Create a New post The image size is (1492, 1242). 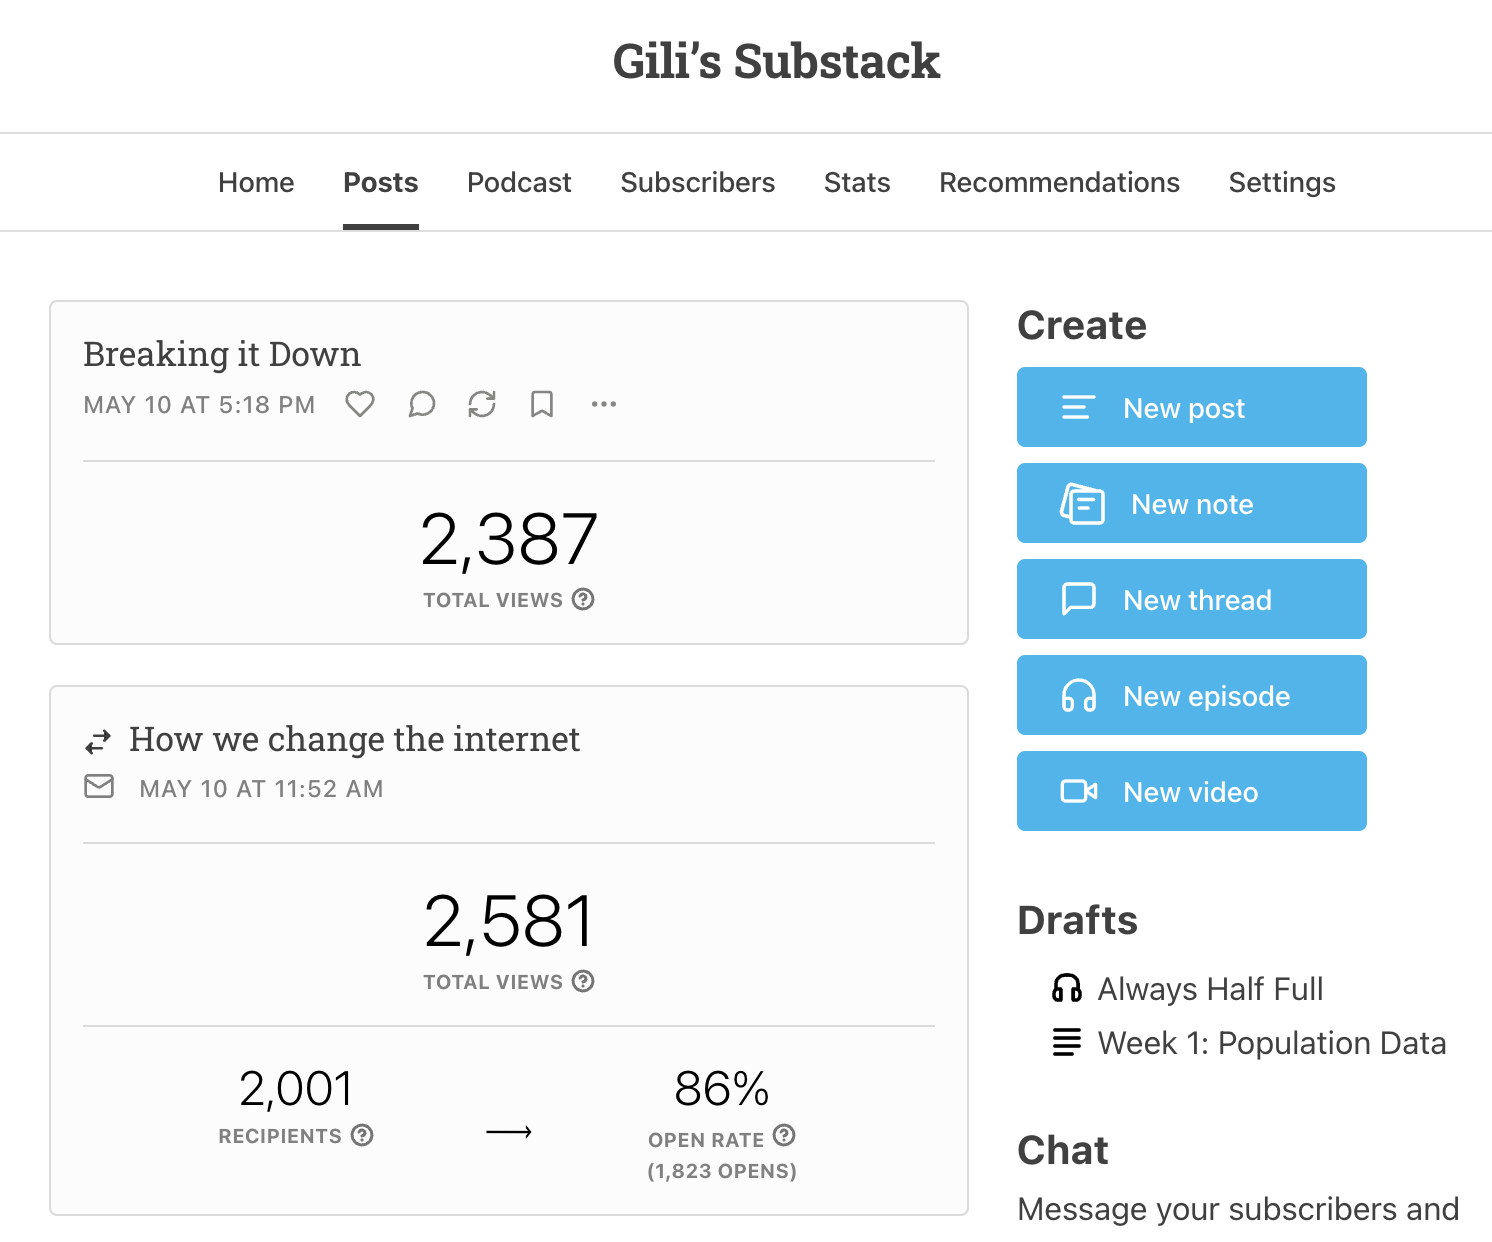[x=1191, y=407]
